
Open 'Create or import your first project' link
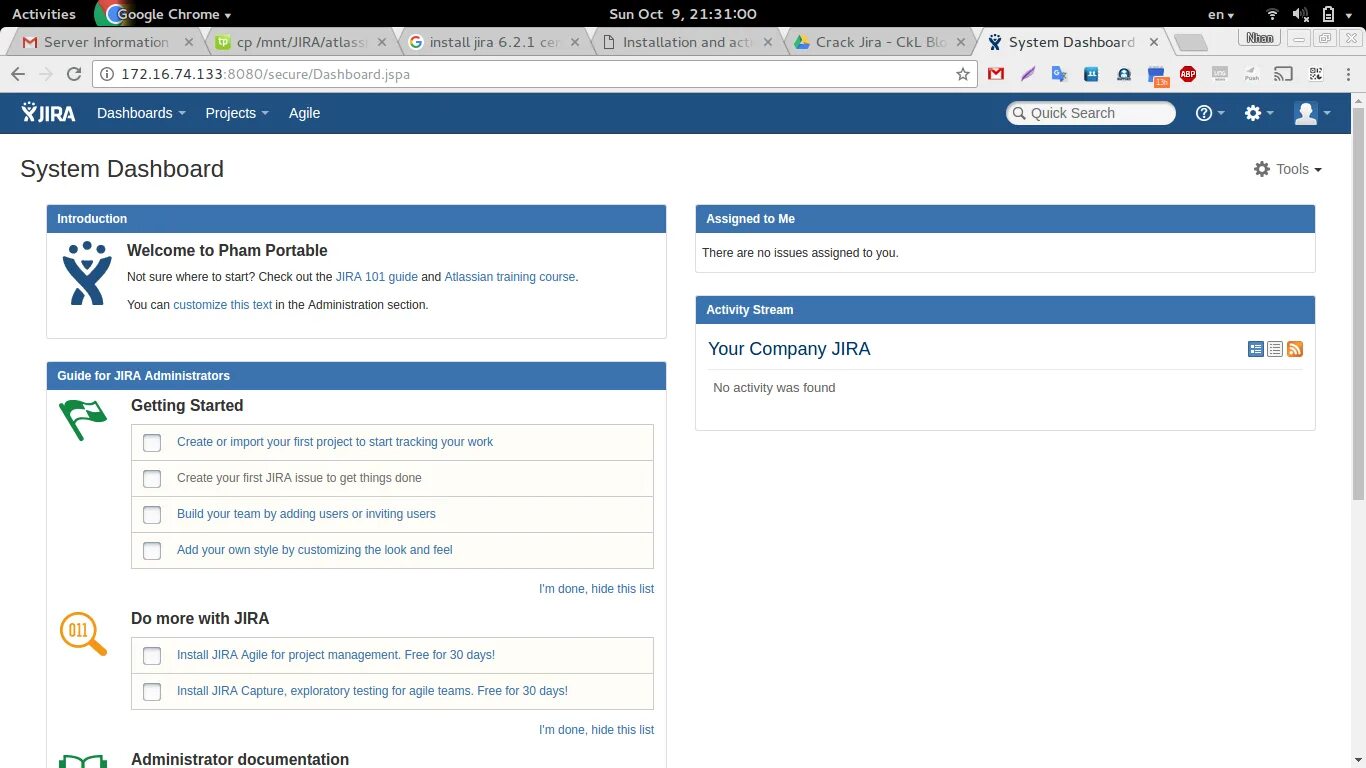(x=335, y=442)
